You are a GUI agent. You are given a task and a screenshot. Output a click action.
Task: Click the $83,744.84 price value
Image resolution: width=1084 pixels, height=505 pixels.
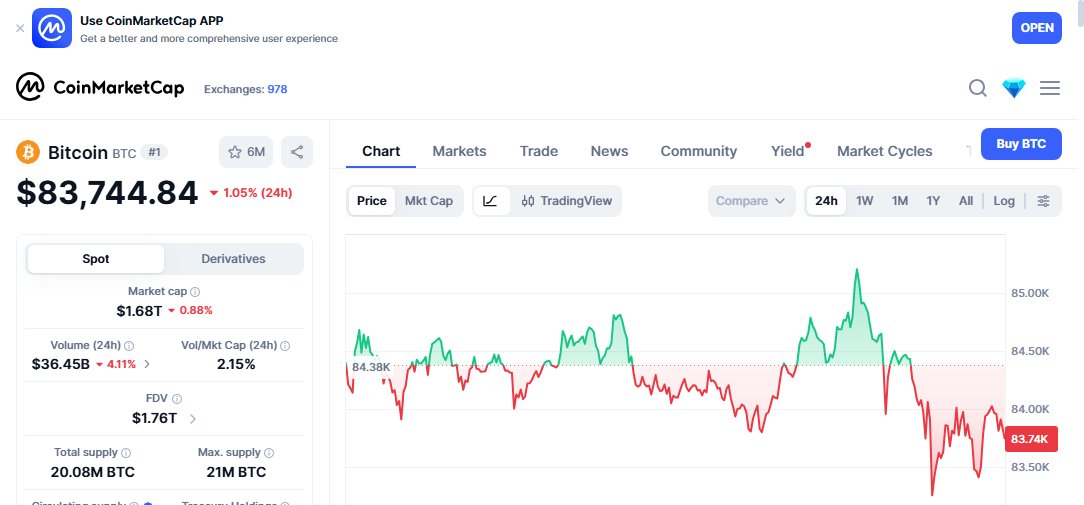pos(107,193)
